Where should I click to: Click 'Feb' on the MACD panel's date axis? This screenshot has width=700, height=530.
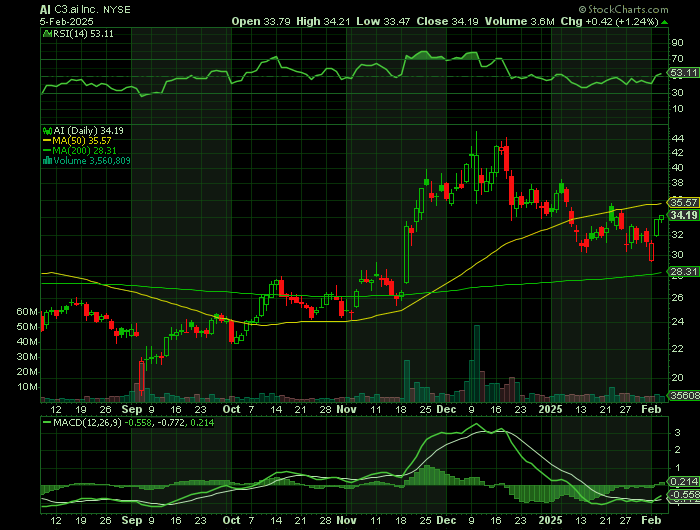point(651,521)
